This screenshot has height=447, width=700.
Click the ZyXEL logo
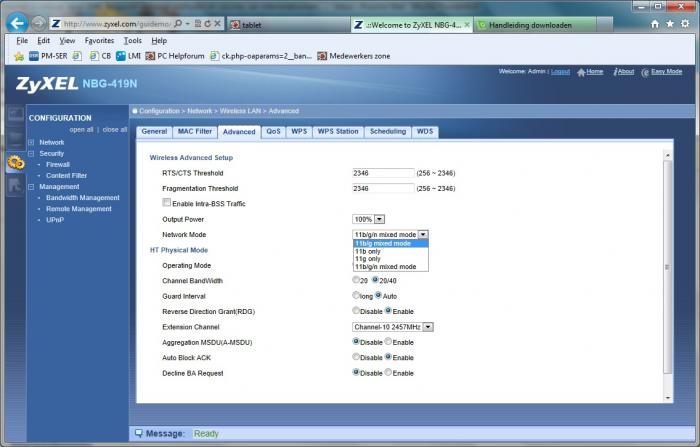click(x=47, y=84)
